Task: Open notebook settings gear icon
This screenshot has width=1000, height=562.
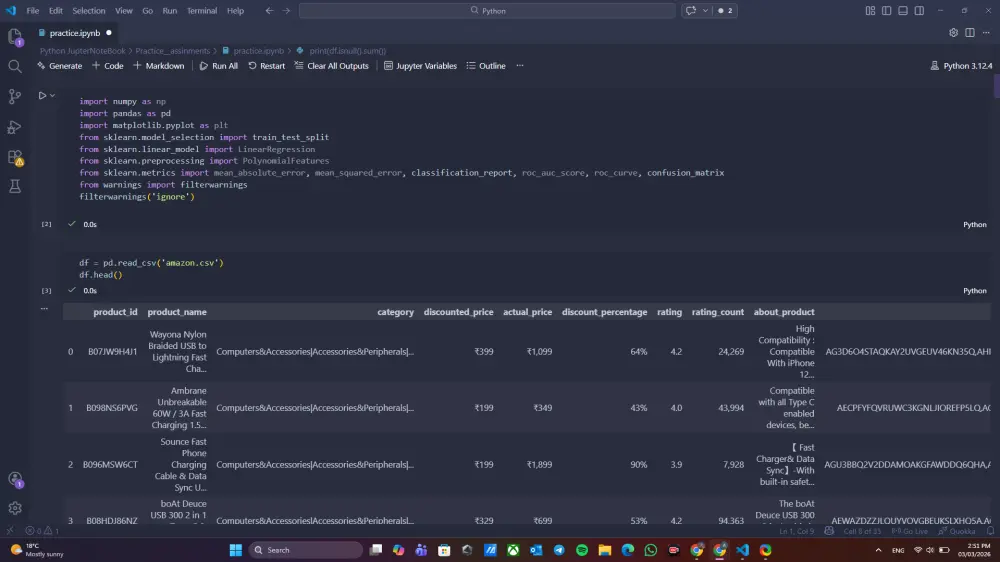Action: click(x=953, y=33)
